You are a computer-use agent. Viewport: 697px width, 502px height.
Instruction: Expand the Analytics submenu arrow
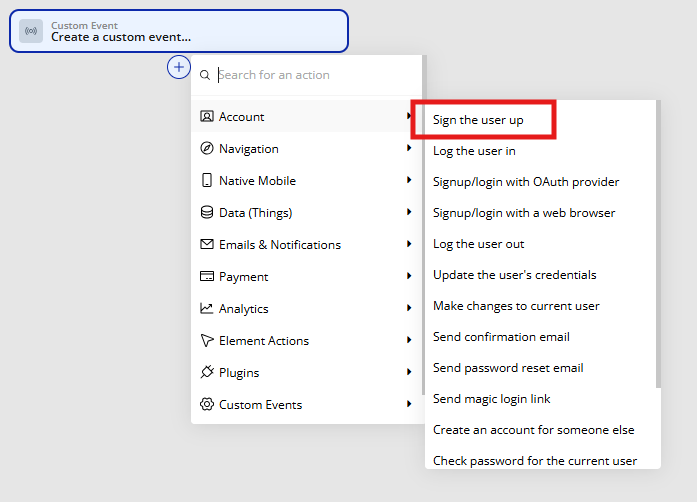point(409,308)
